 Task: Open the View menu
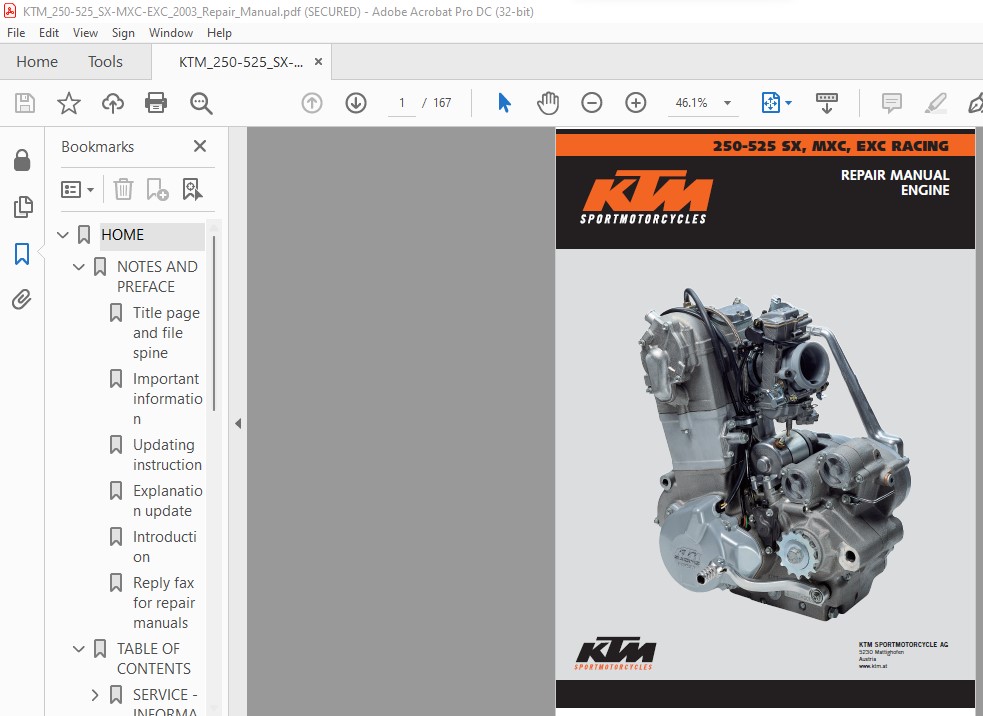pyautogui.click(x=85, y=33)
